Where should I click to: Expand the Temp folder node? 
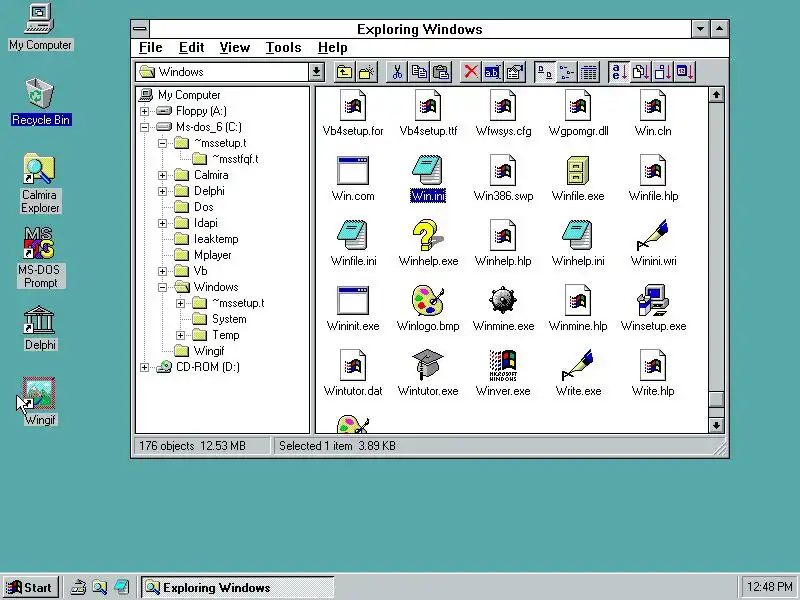pyautogui.click(x=180, y=335)
